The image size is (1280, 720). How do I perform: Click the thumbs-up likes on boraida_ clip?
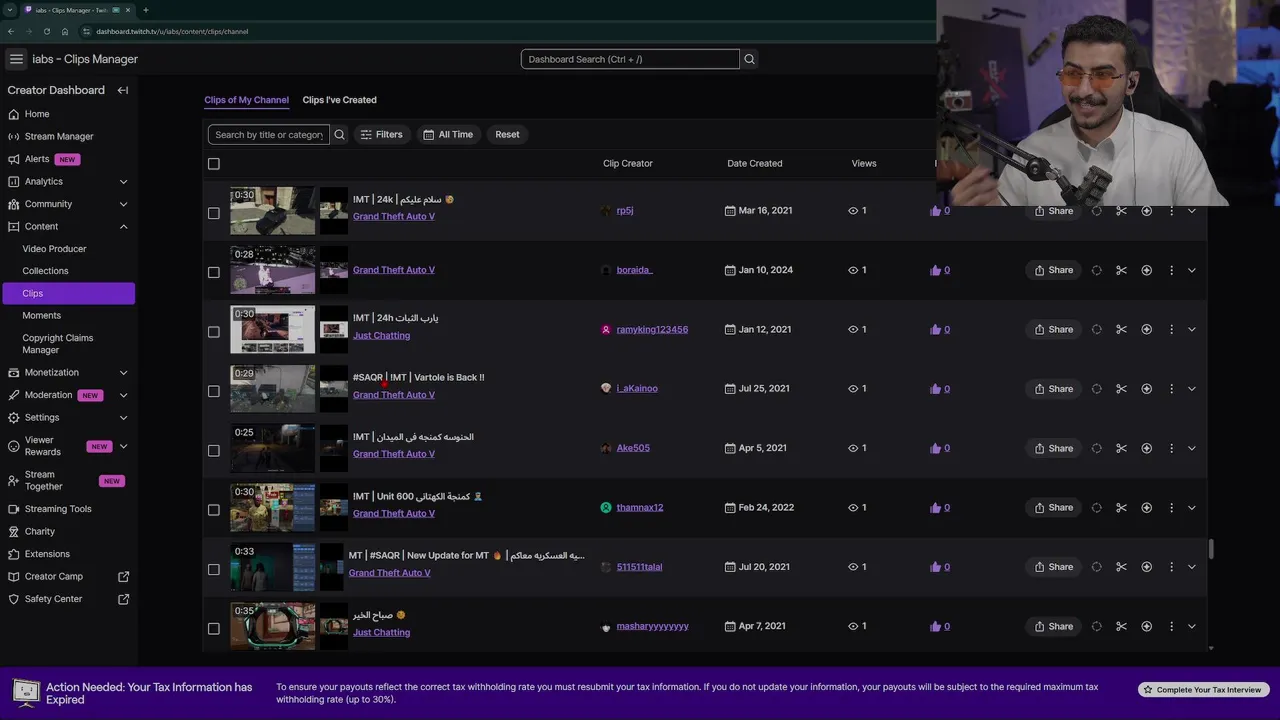click(940, 270)
